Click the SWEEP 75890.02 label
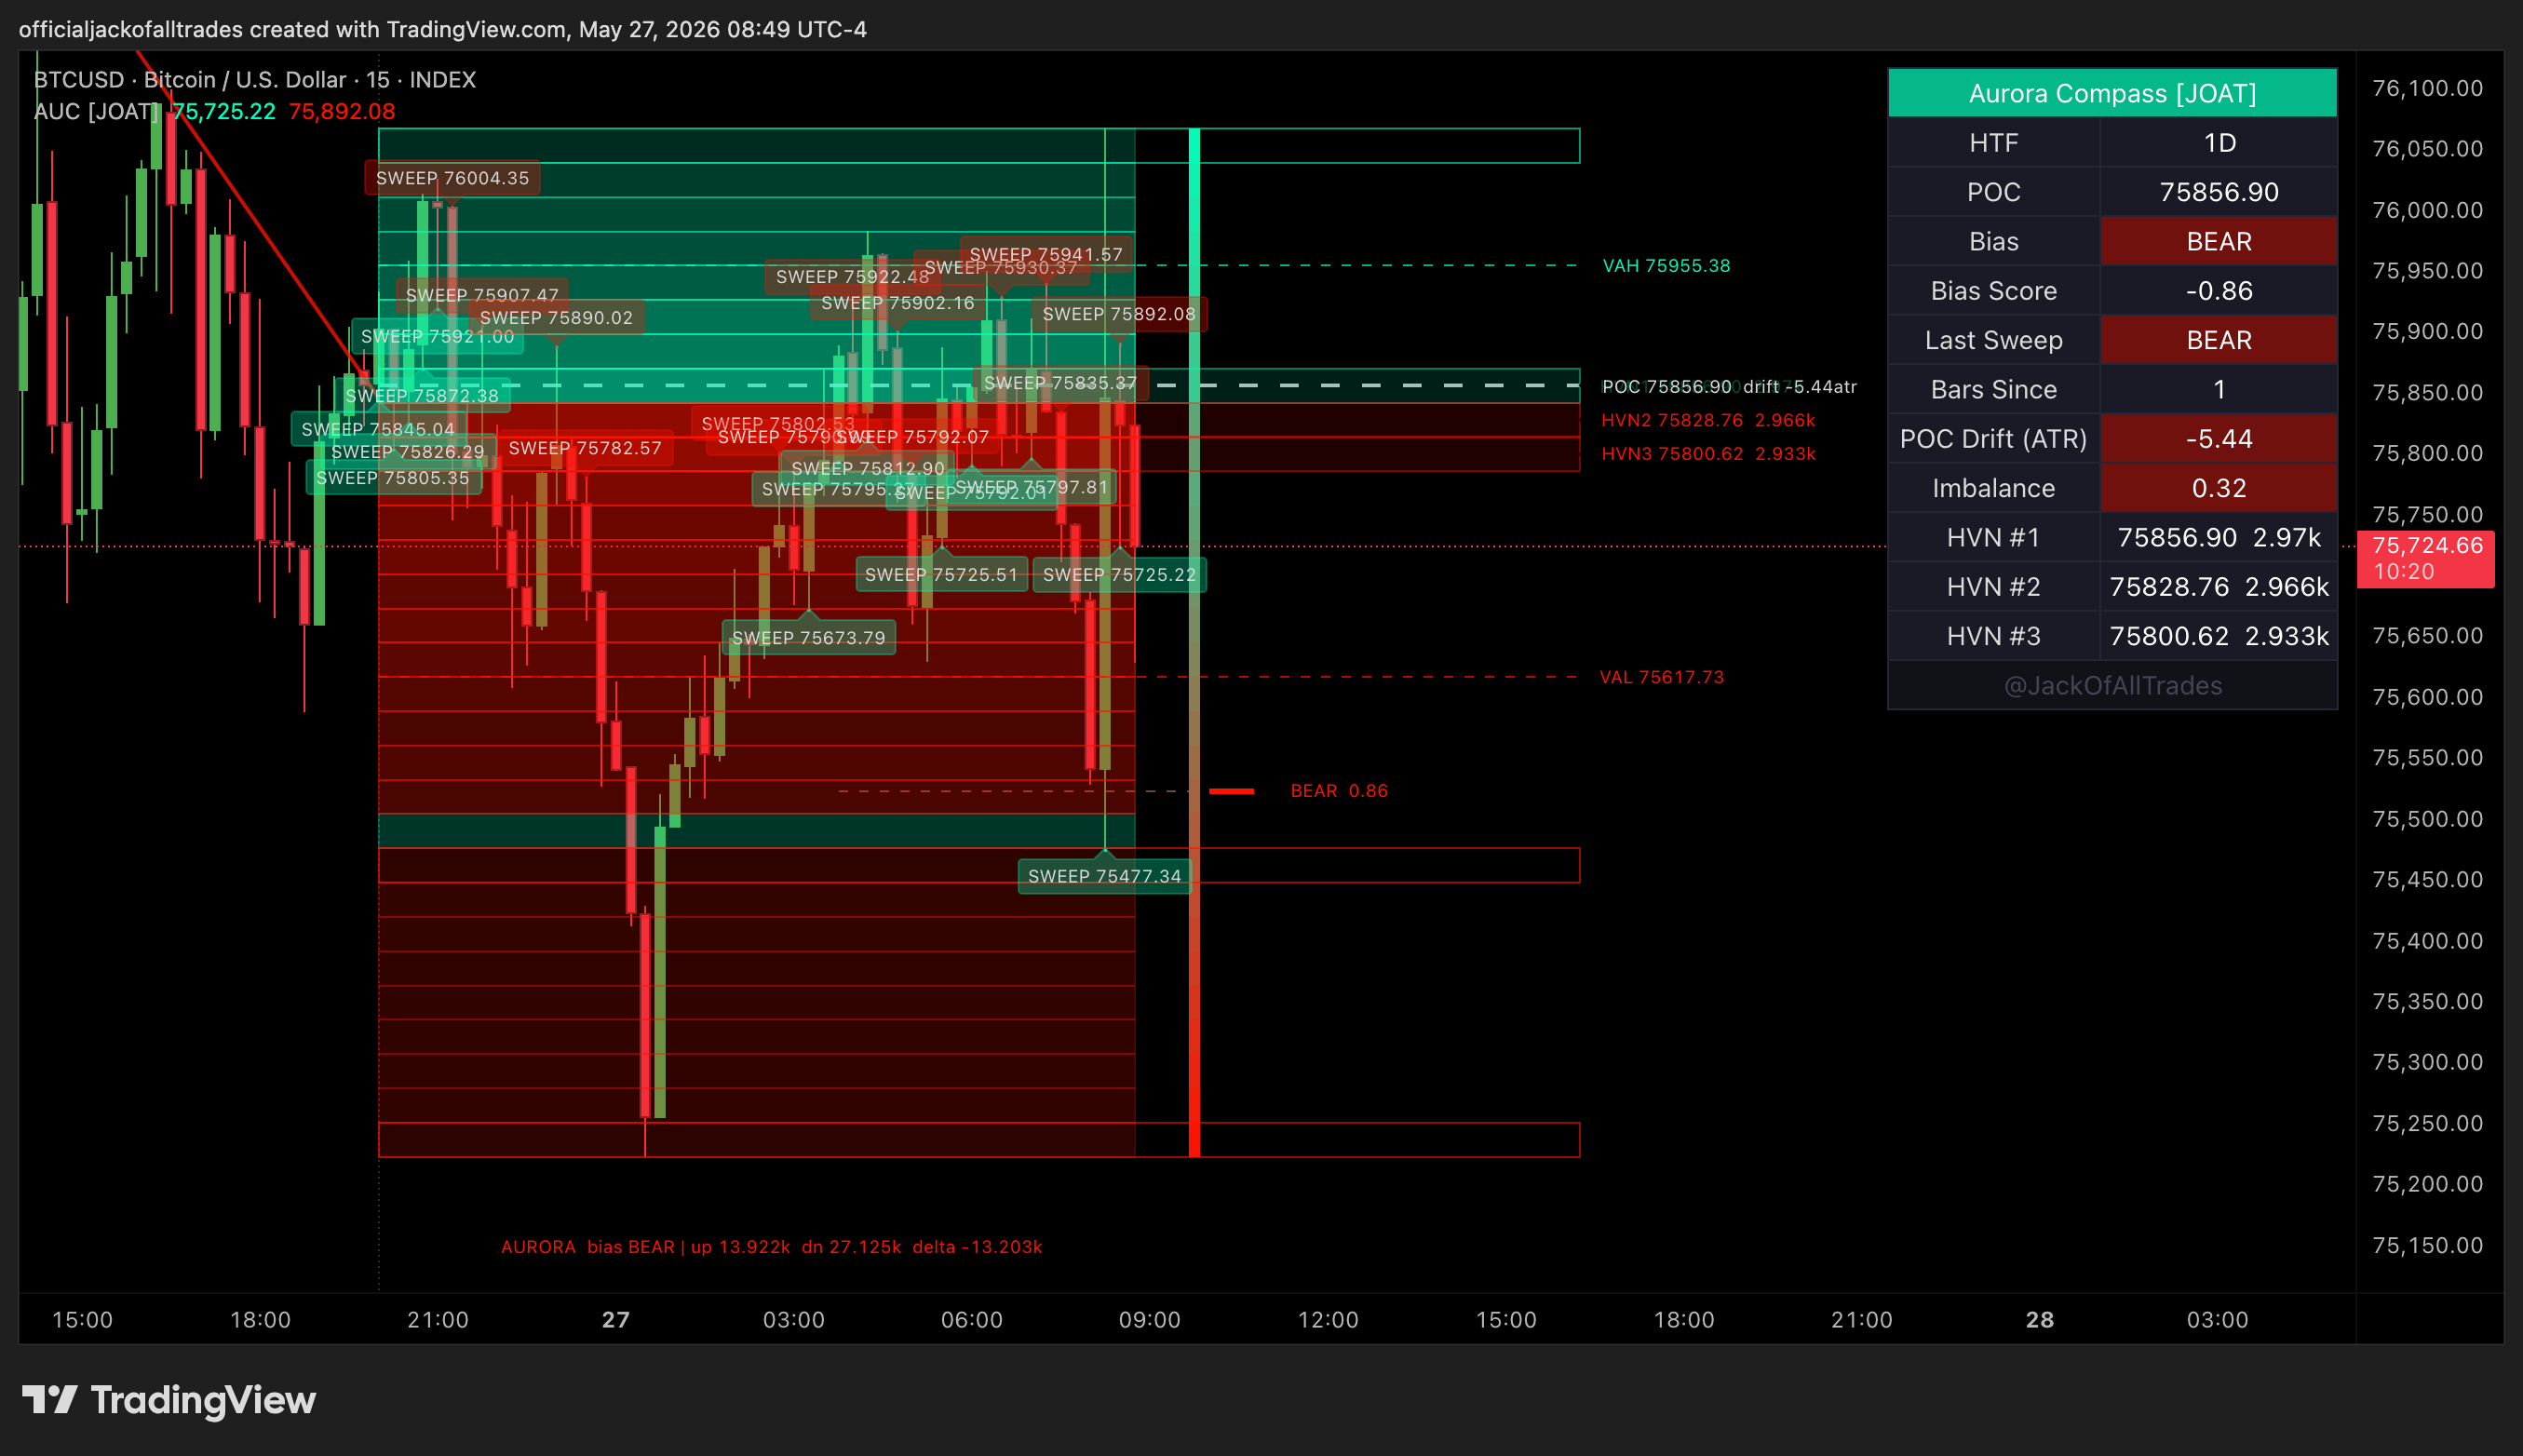The image size is (2523, 1456). (556, 318)
